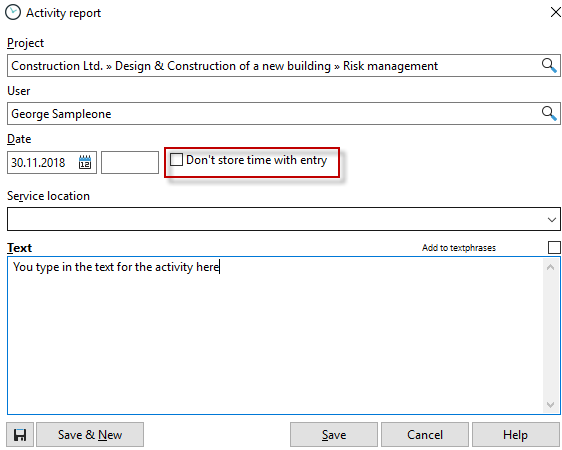Click the Activity report clock icon
The image size is (562, 450).
click(13, 13)
